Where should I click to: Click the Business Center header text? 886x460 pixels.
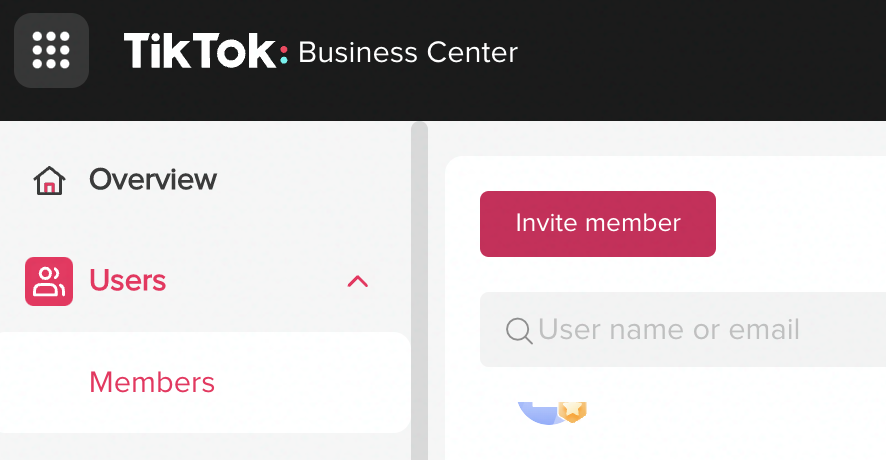click(x=408, y=52)
